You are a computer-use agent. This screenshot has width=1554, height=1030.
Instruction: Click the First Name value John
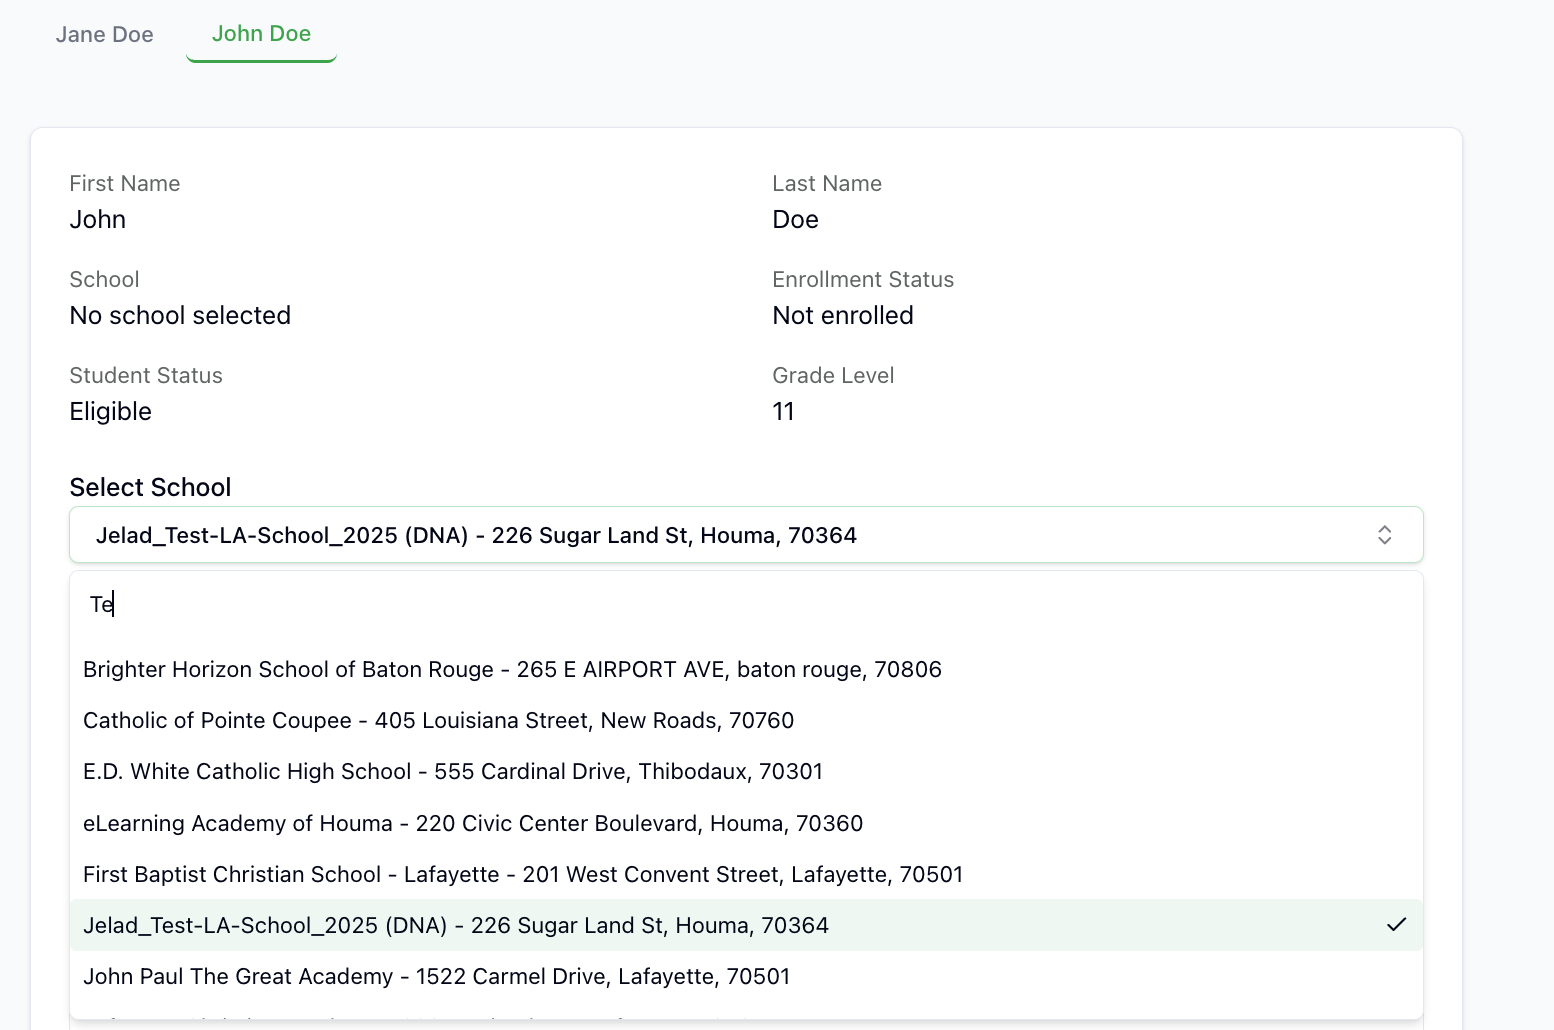98,220
